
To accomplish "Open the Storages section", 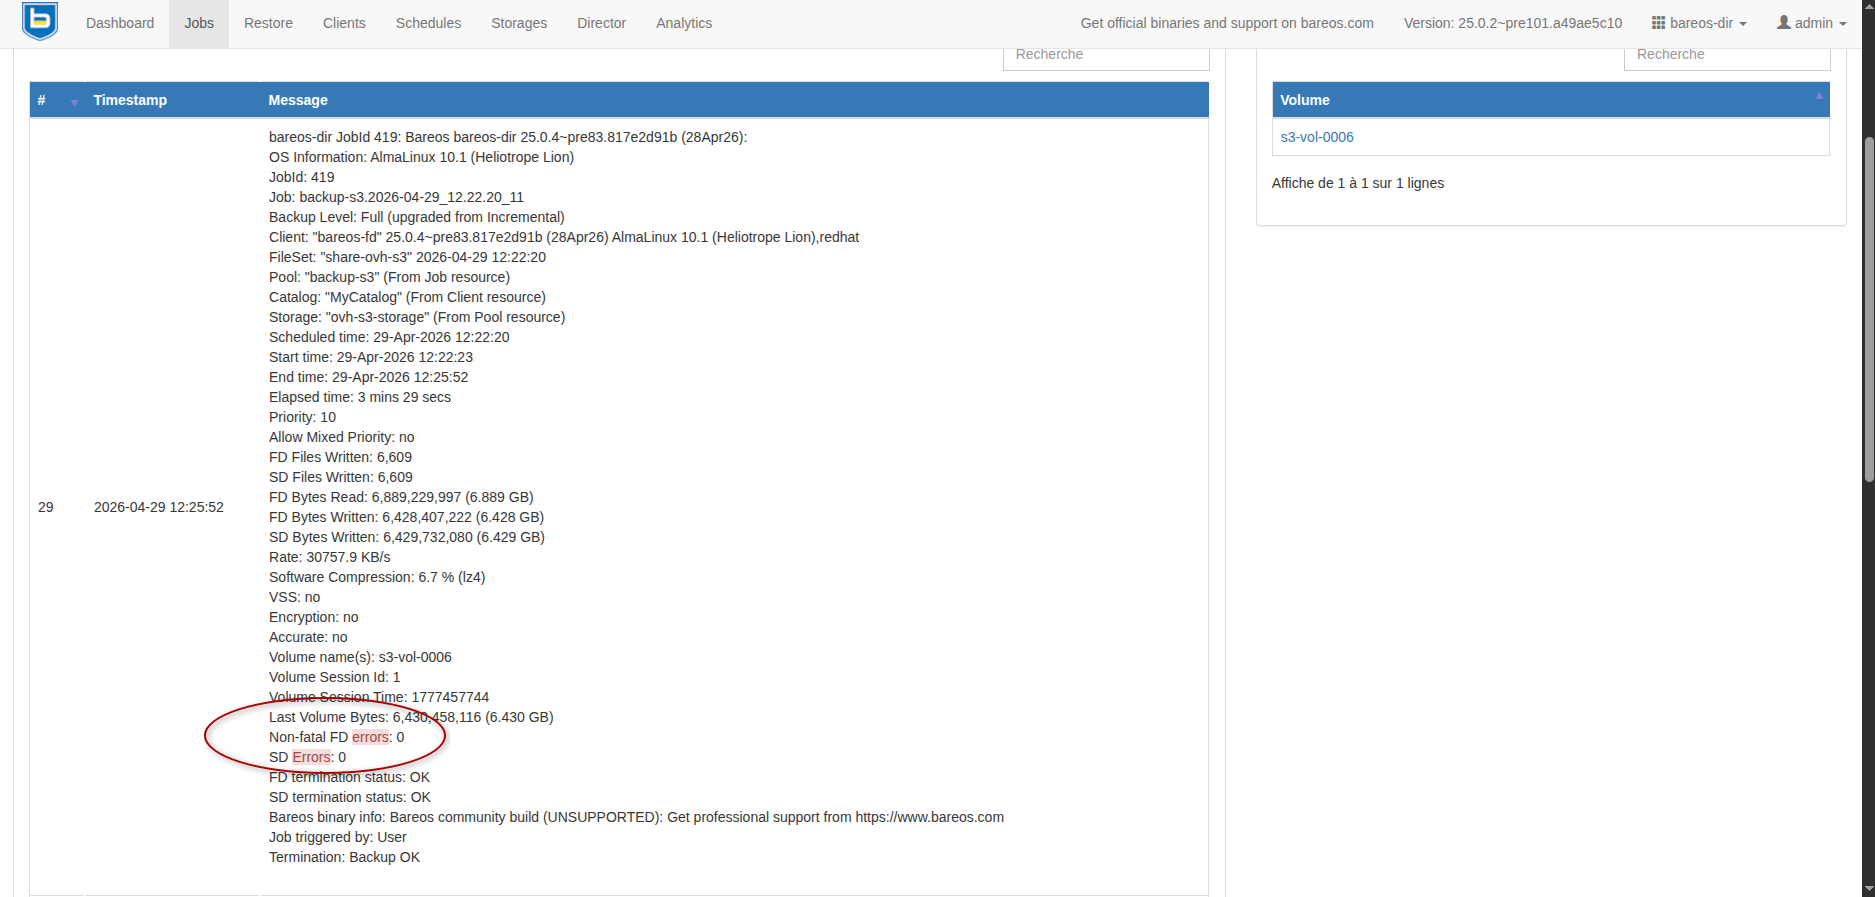I will tap(519, 23).
